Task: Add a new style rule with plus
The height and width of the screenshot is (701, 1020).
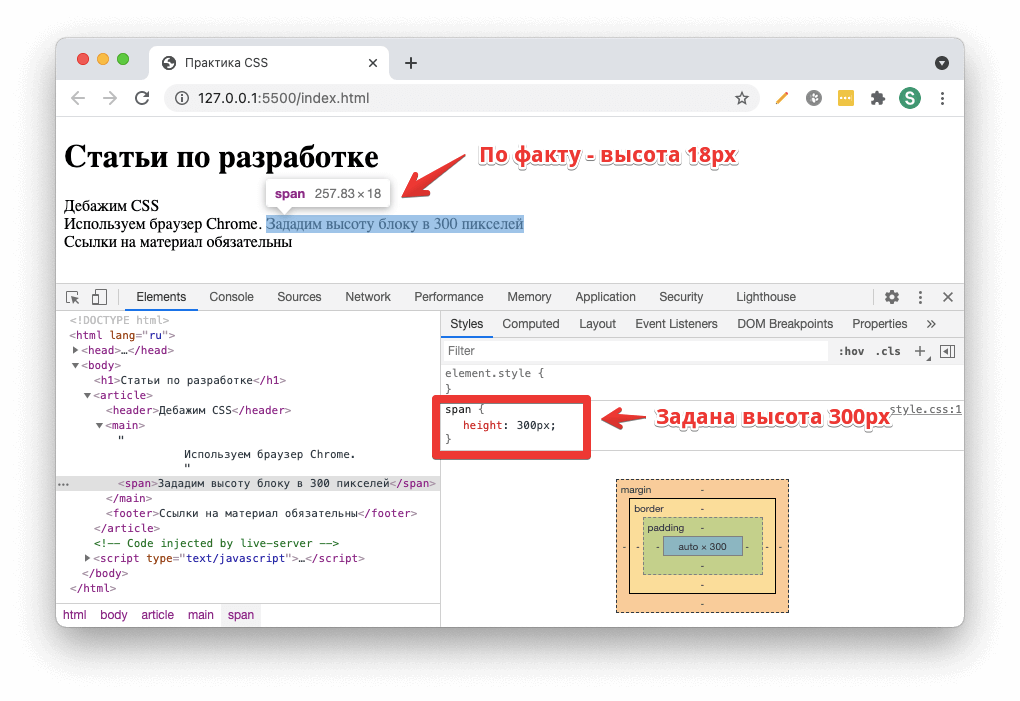Action: click(920, 351)
